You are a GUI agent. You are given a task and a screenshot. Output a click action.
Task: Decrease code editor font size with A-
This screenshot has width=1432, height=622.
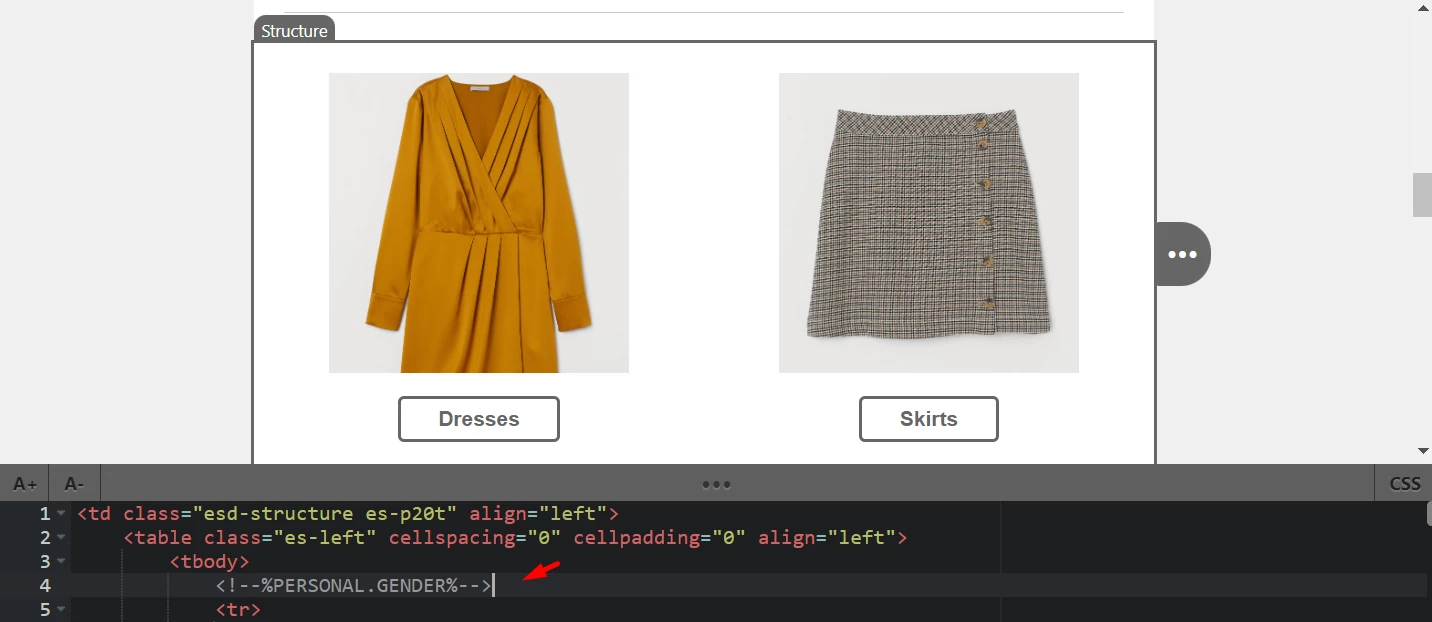(x=74, y=483)
